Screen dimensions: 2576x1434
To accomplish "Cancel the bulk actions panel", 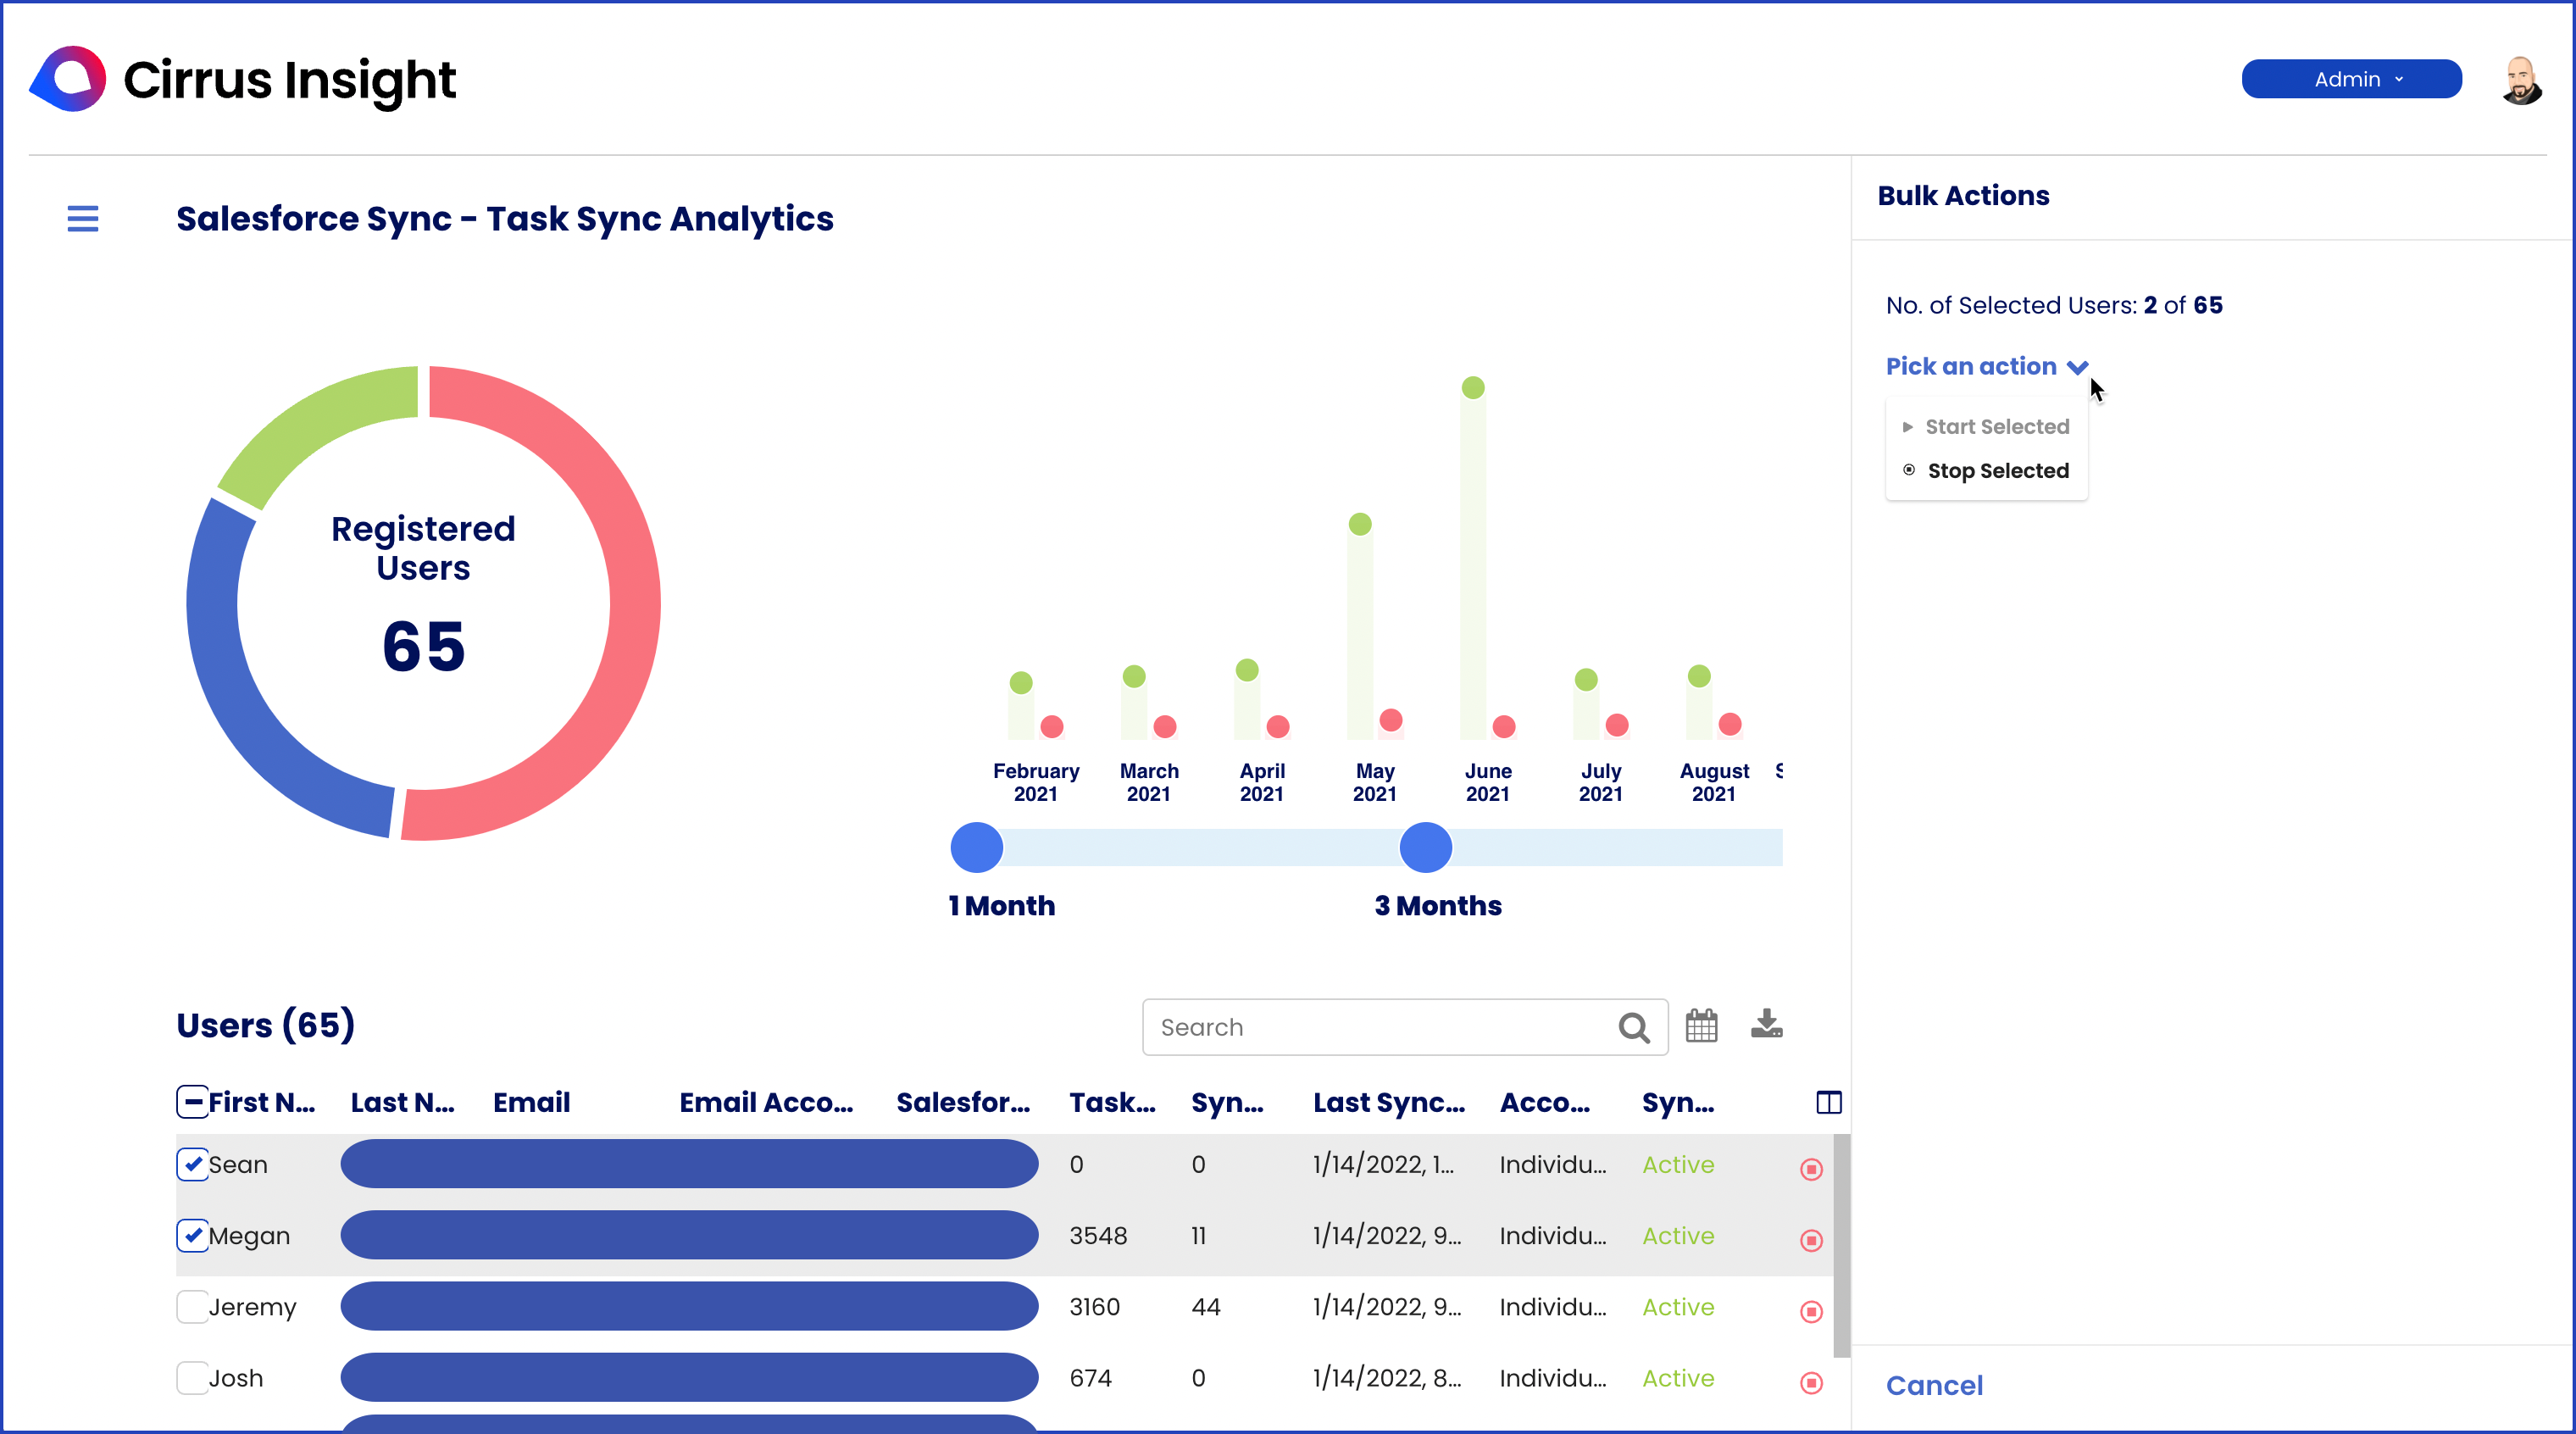I will (1934, 1384).
